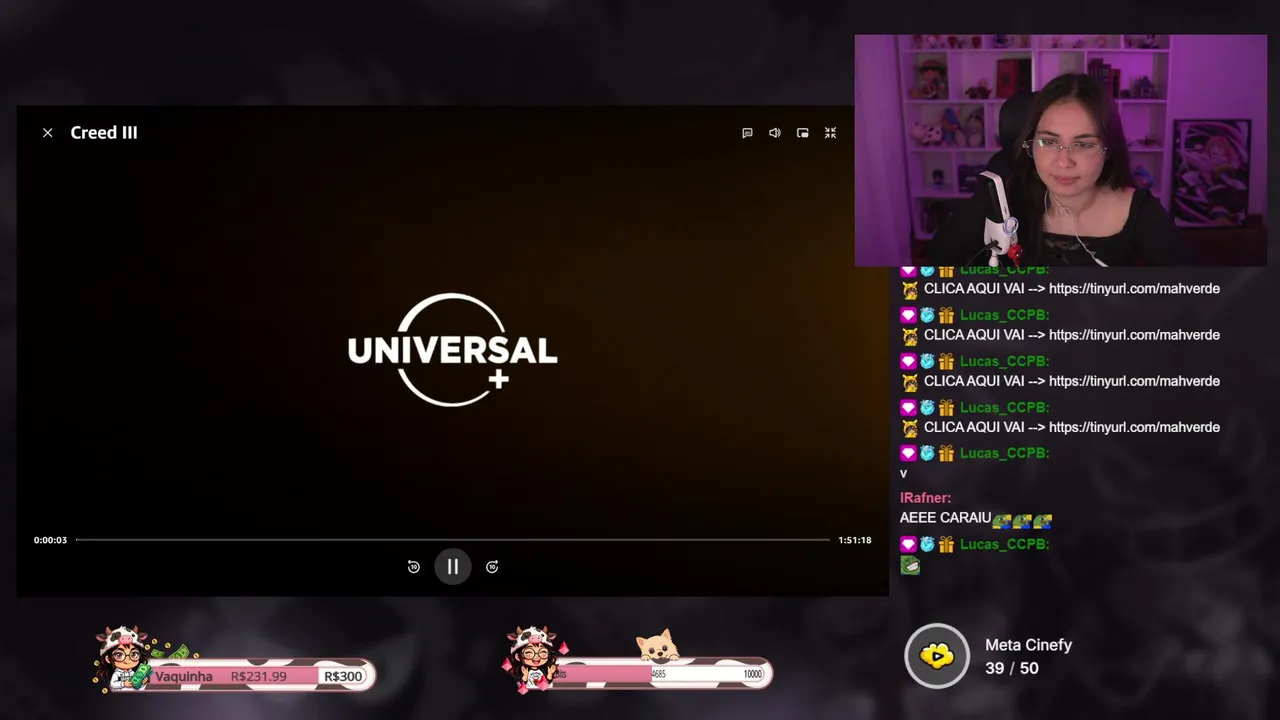Click the R$231.99 amount on Vaquinha bar
The width and height of the screenshot is (1280, 720).
click(x=258, y=677)
